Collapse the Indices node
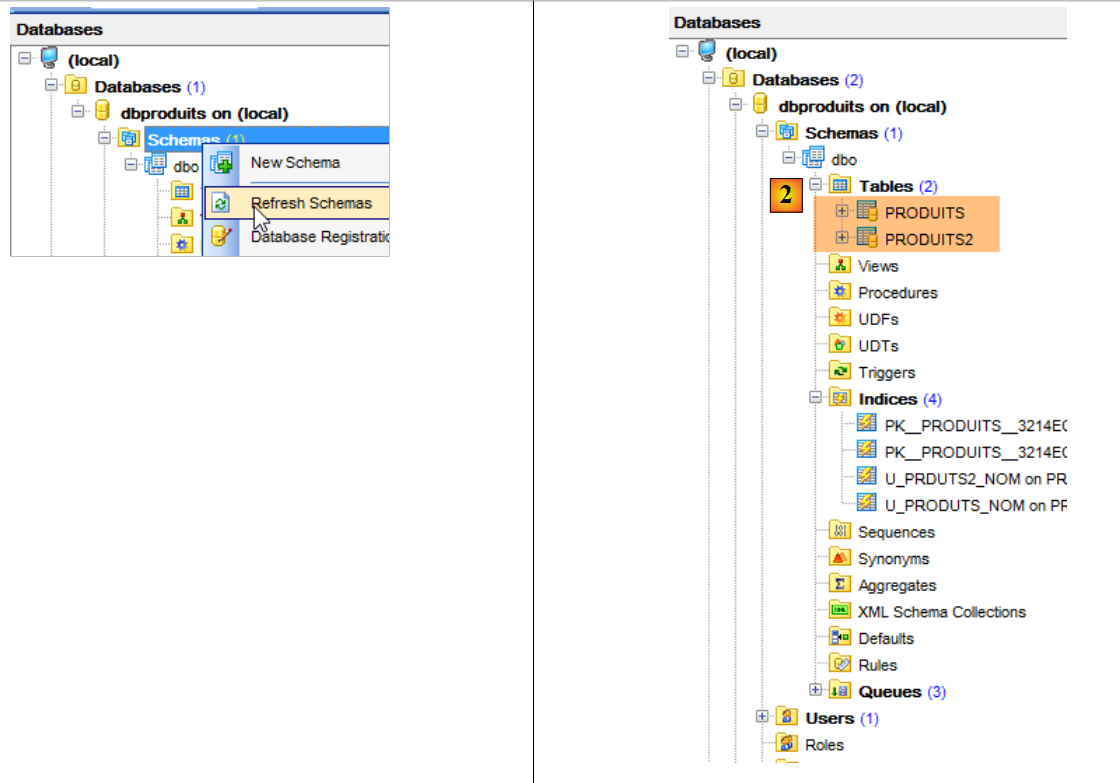This screenshot has height=783, width=1120. click(x=815, y=398)
